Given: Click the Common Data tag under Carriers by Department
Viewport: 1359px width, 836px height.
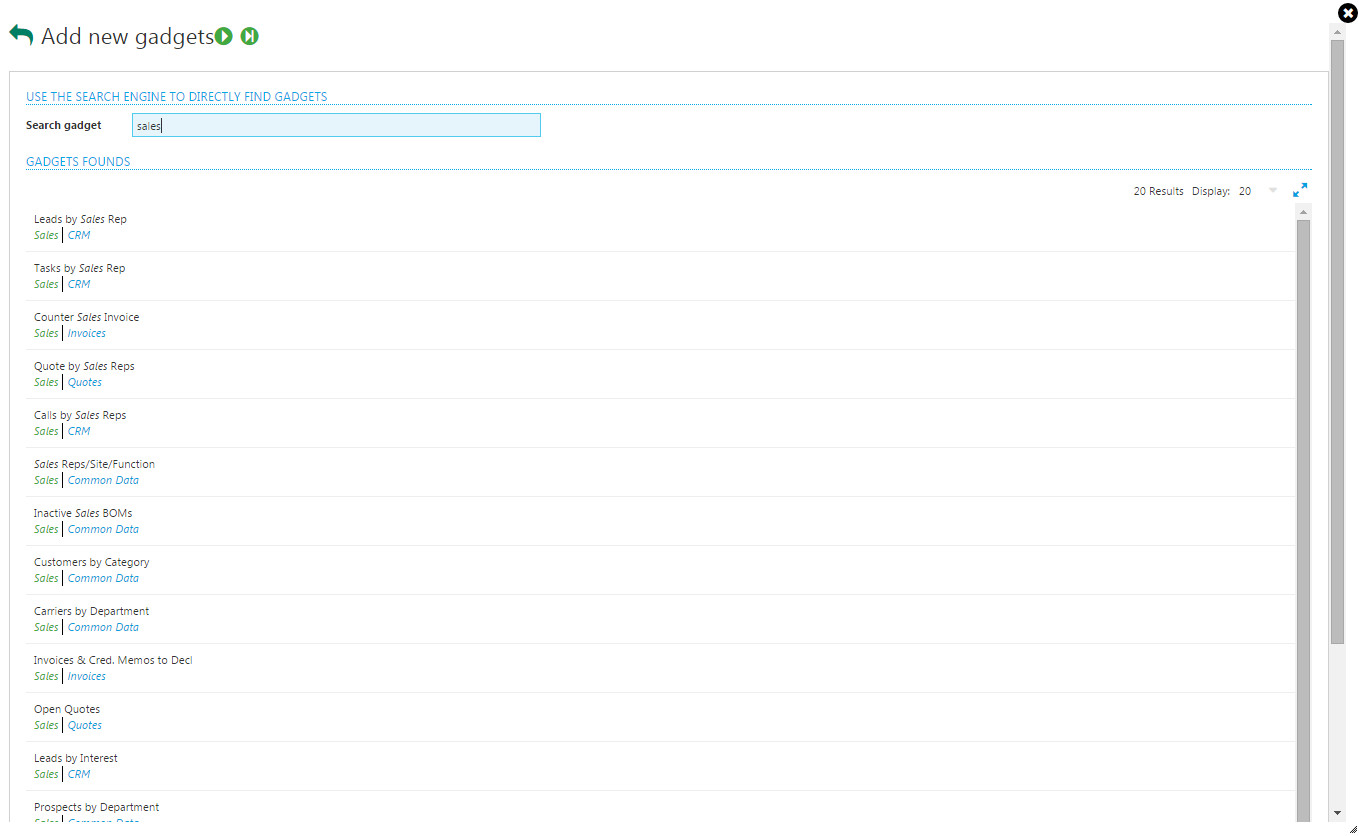Looking at the screenshot, I should pos(103,627).
